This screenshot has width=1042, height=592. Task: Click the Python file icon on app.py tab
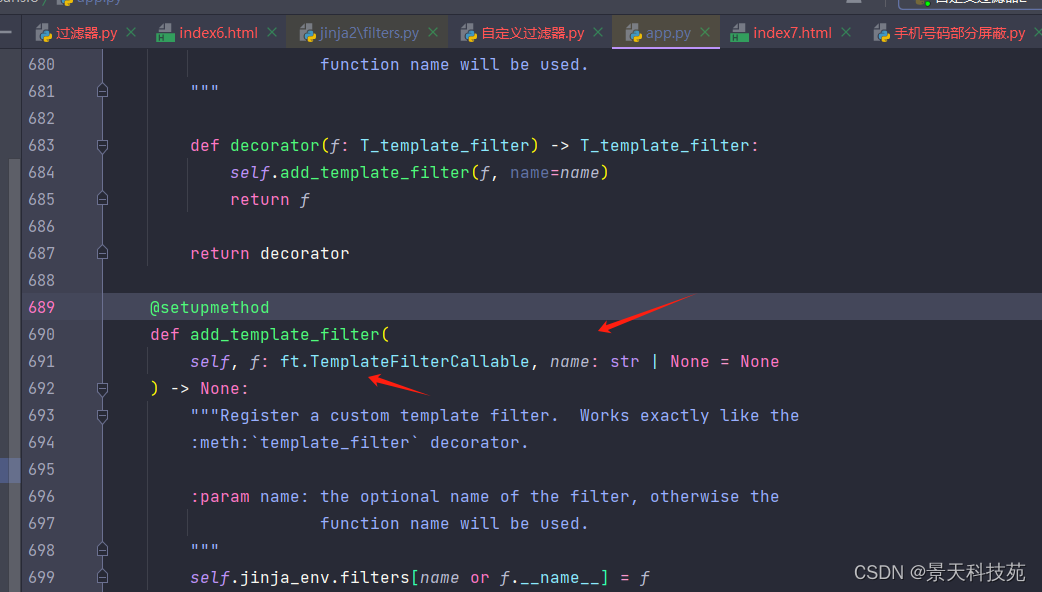click(632, 34)
